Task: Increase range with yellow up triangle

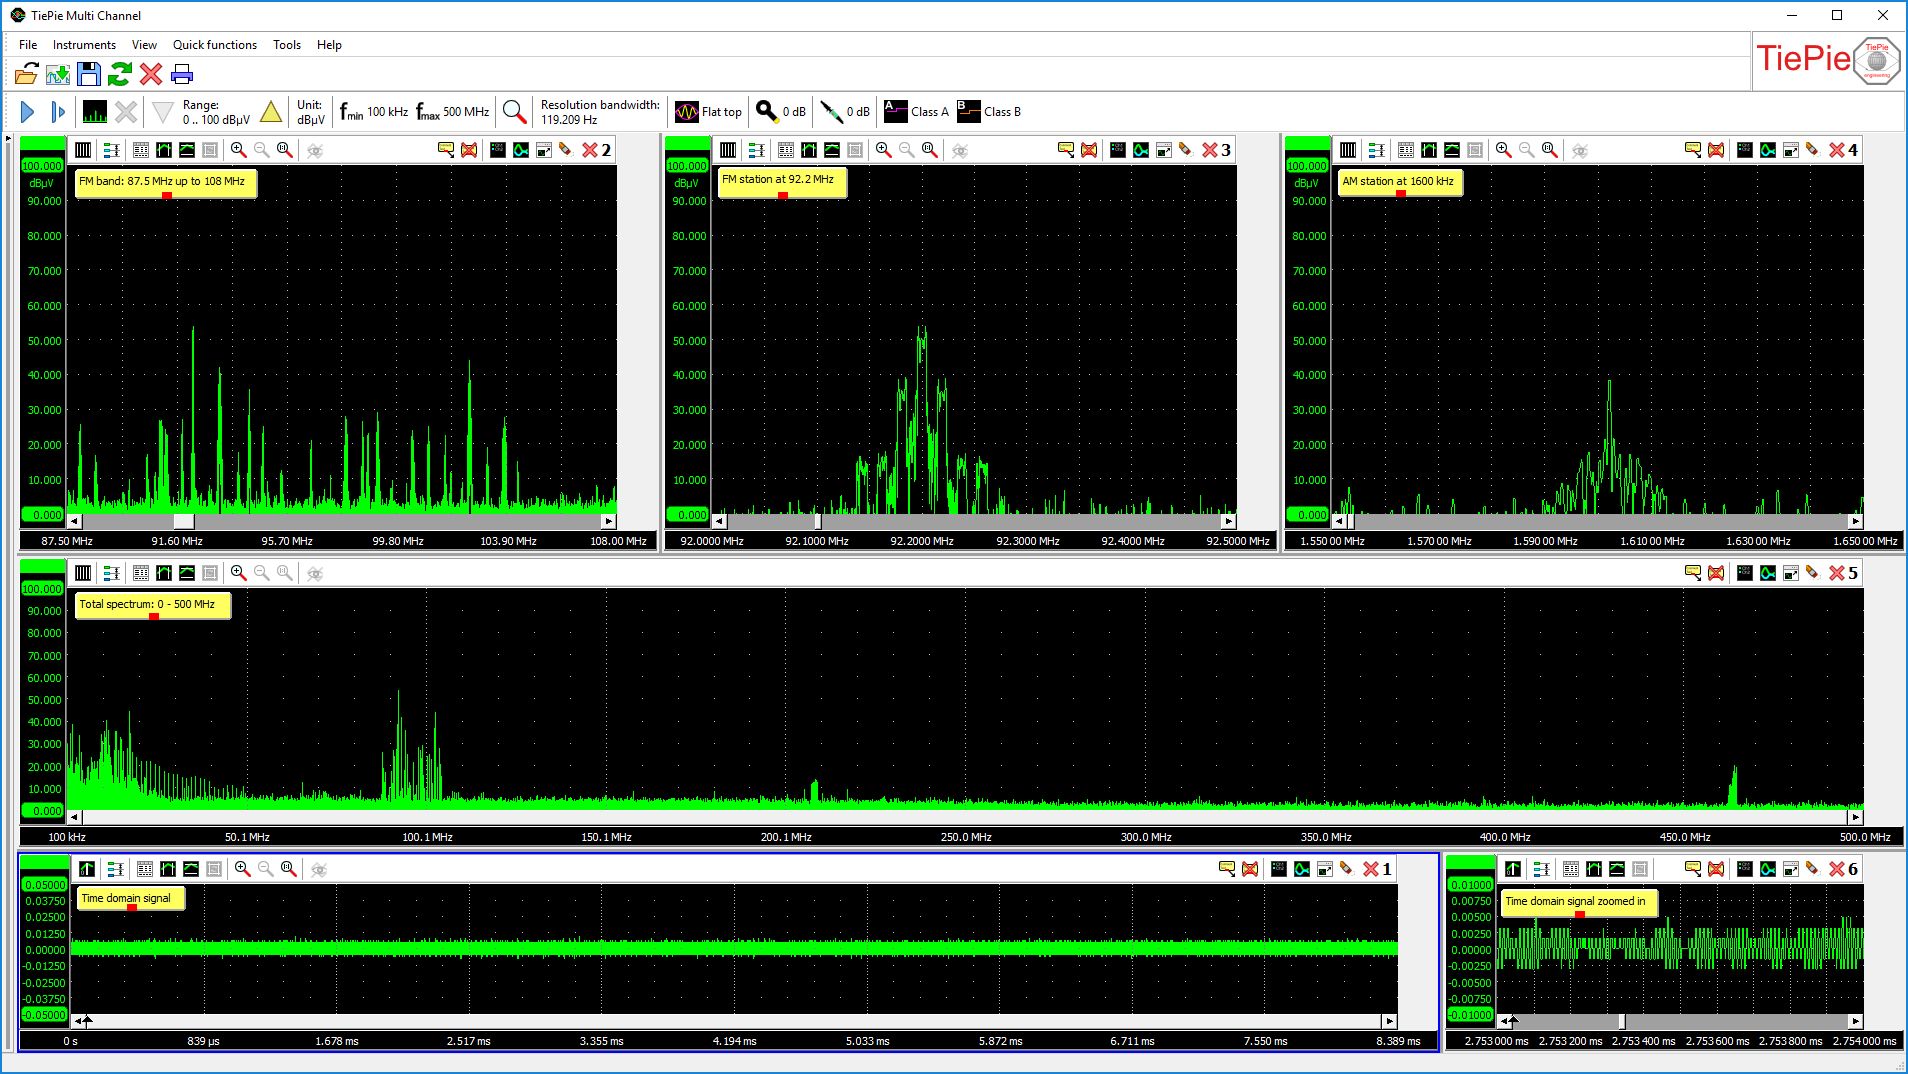Action: click(271, 112)
